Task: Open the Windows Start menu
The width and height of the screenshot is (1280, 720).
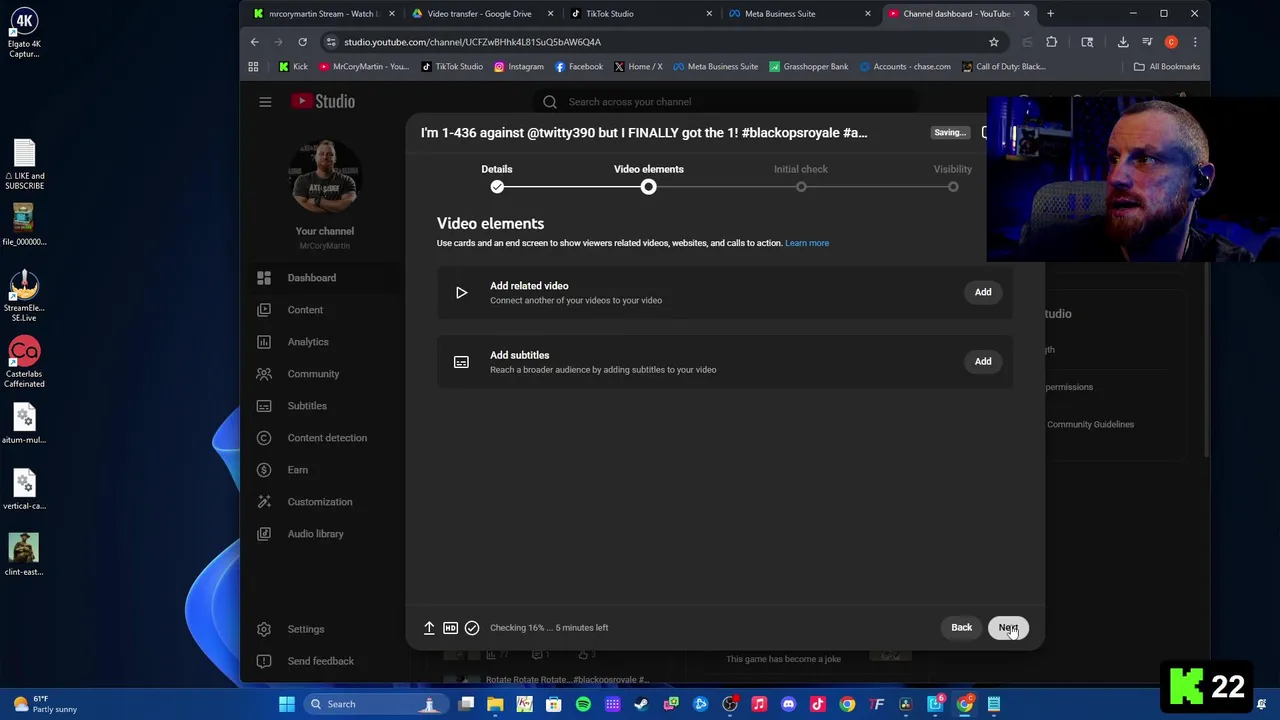Action: tap(287, 704)
